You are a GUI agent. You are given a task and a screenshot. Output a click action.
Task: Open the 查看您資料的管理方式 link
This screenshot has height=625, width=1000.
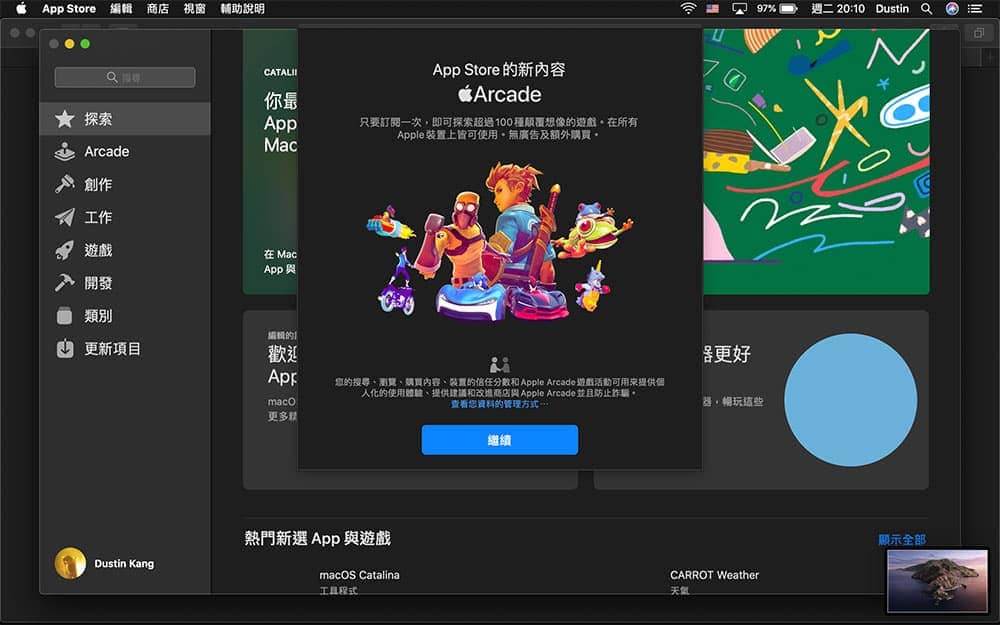pyautogui.click(x=495, y=404)
